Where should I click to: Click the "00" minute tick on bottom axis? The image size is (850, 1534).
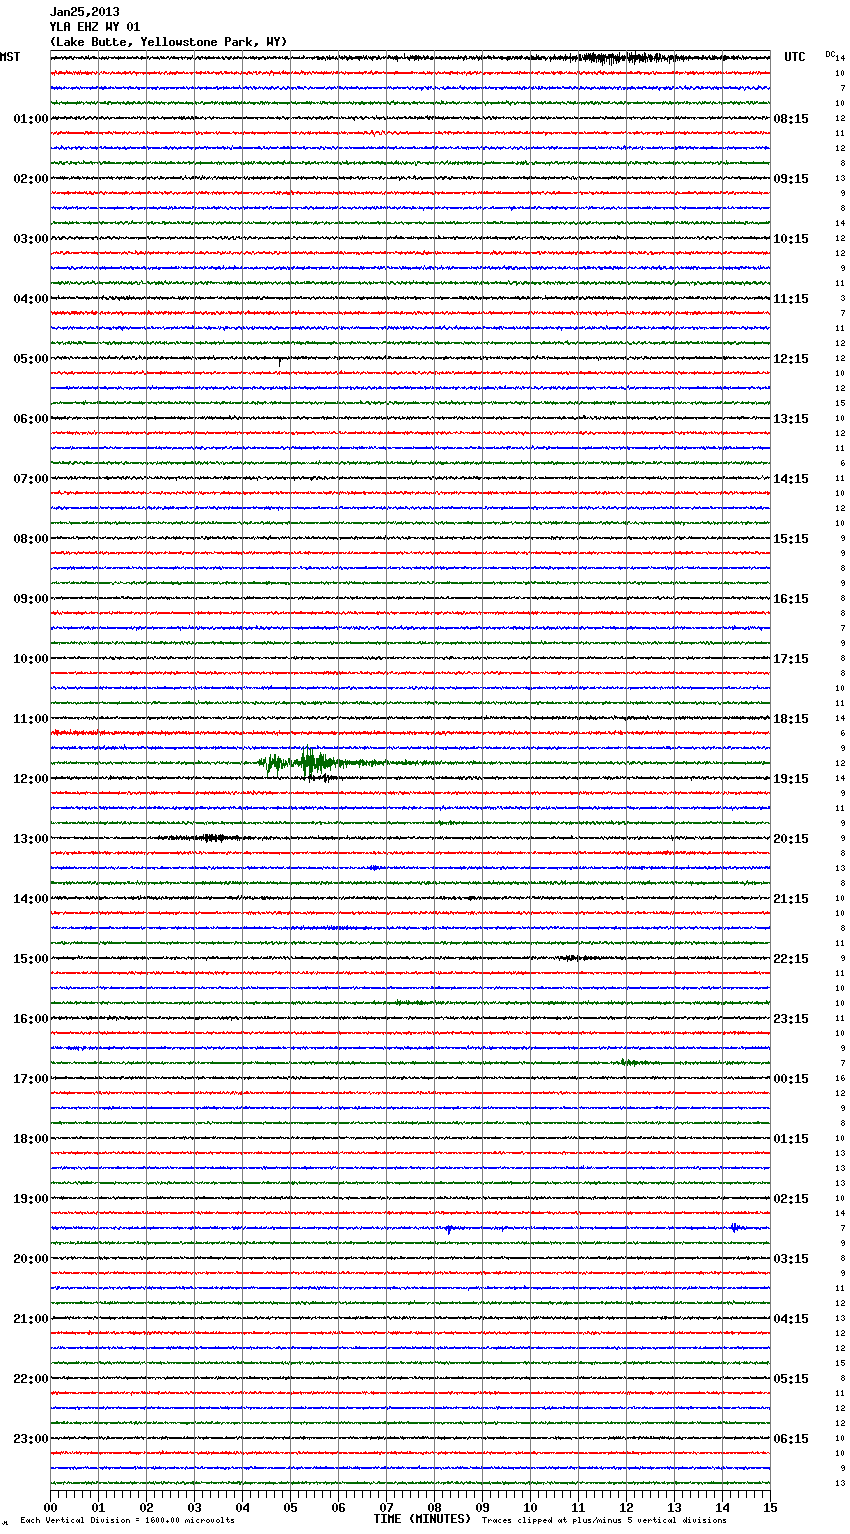click(x=51, y=1507)
